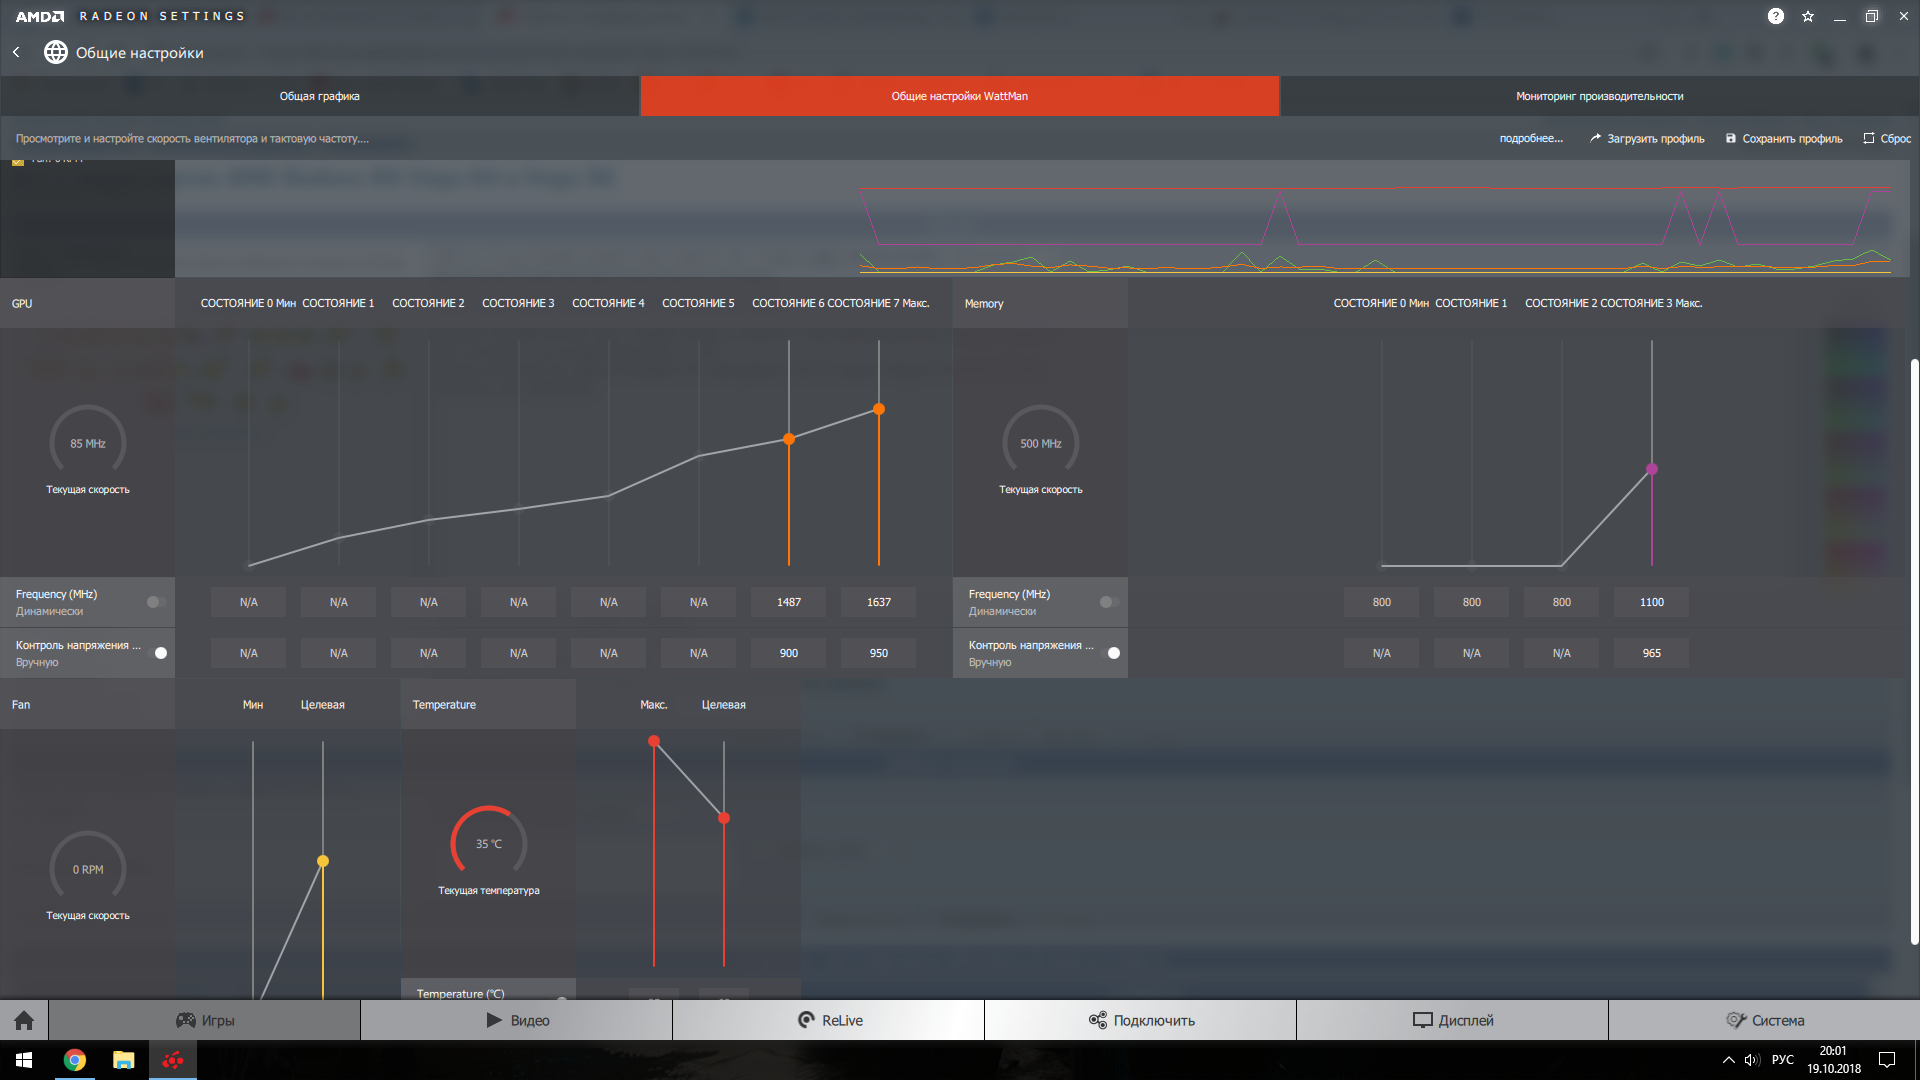The width and height of the screenshot is (1920, 1080).
Task: Switch to Мониторинг производительности tab
Action: tap(1599, 96)
